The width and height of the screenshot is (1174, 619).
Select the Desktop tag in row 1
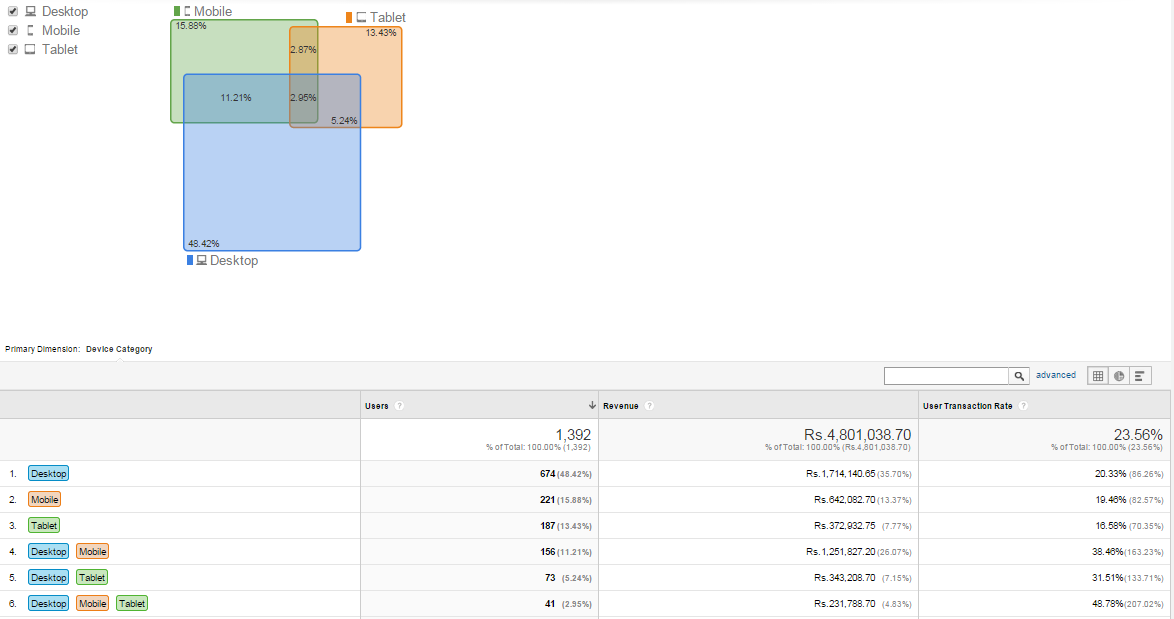[x=48, y=474]
